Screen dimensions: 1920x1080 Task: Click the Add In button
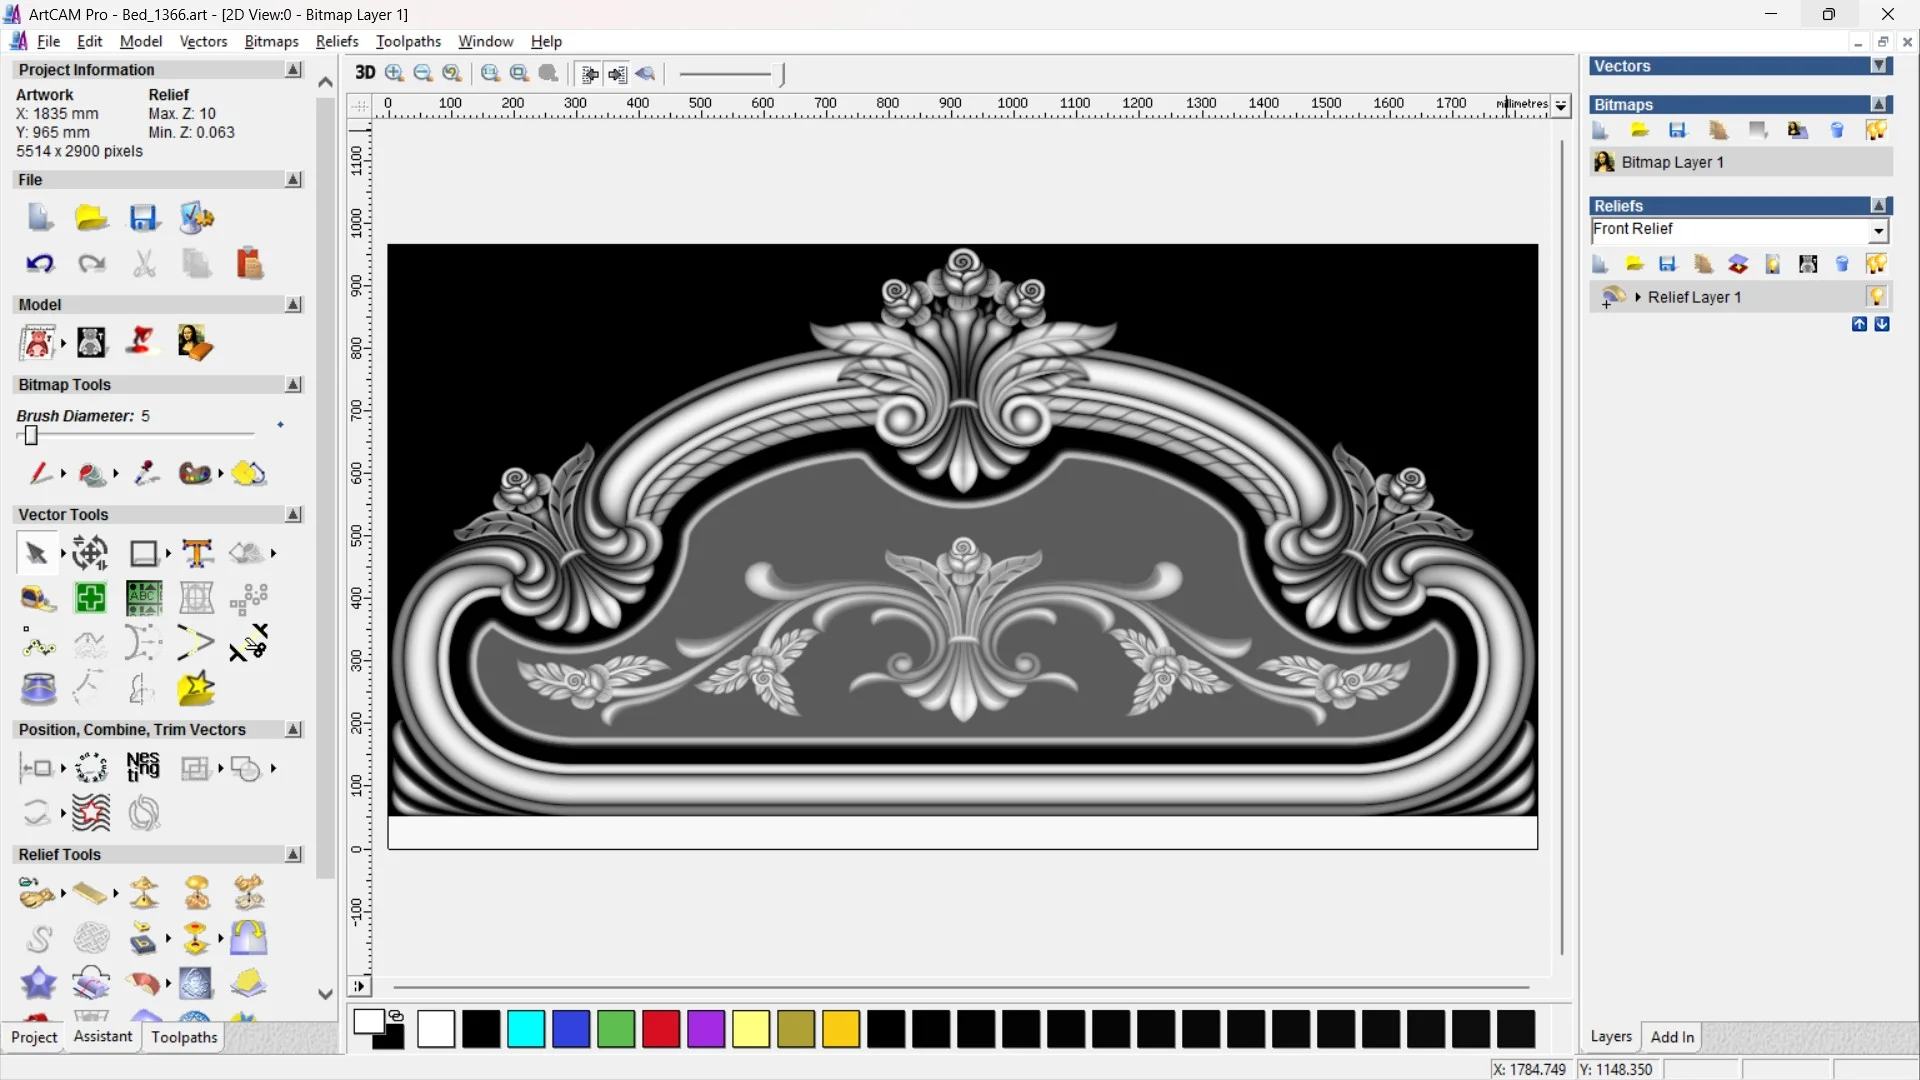[x=1672, y=1037]
